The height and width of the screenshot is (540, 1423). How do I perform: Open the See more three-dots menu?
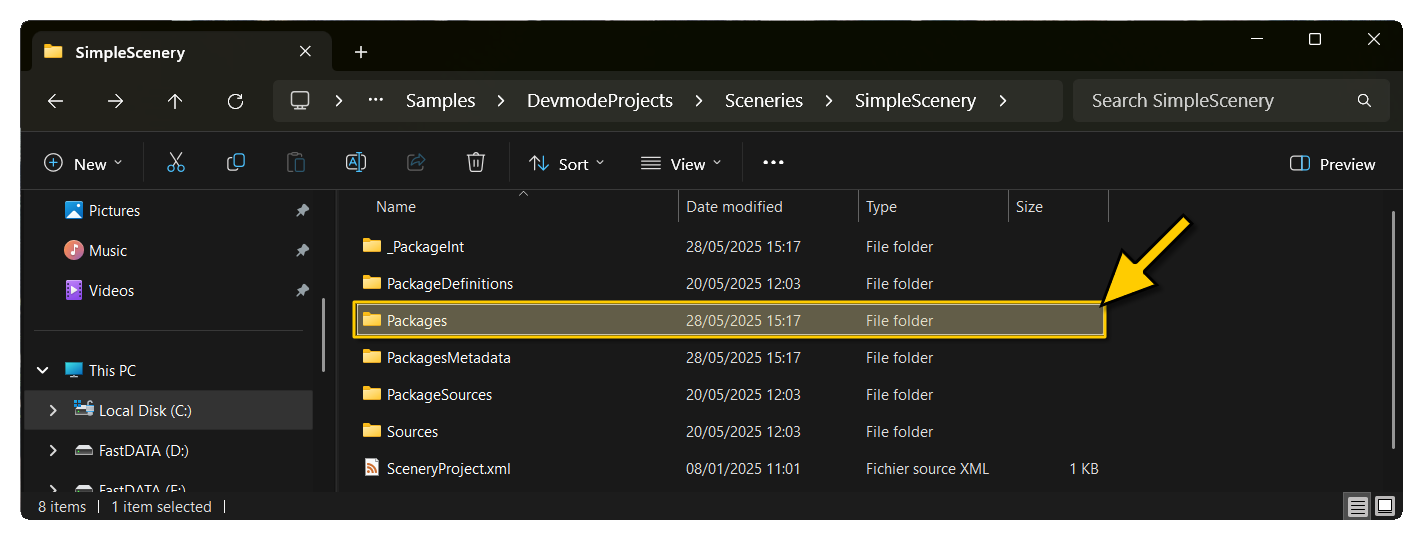pos(773,163)
